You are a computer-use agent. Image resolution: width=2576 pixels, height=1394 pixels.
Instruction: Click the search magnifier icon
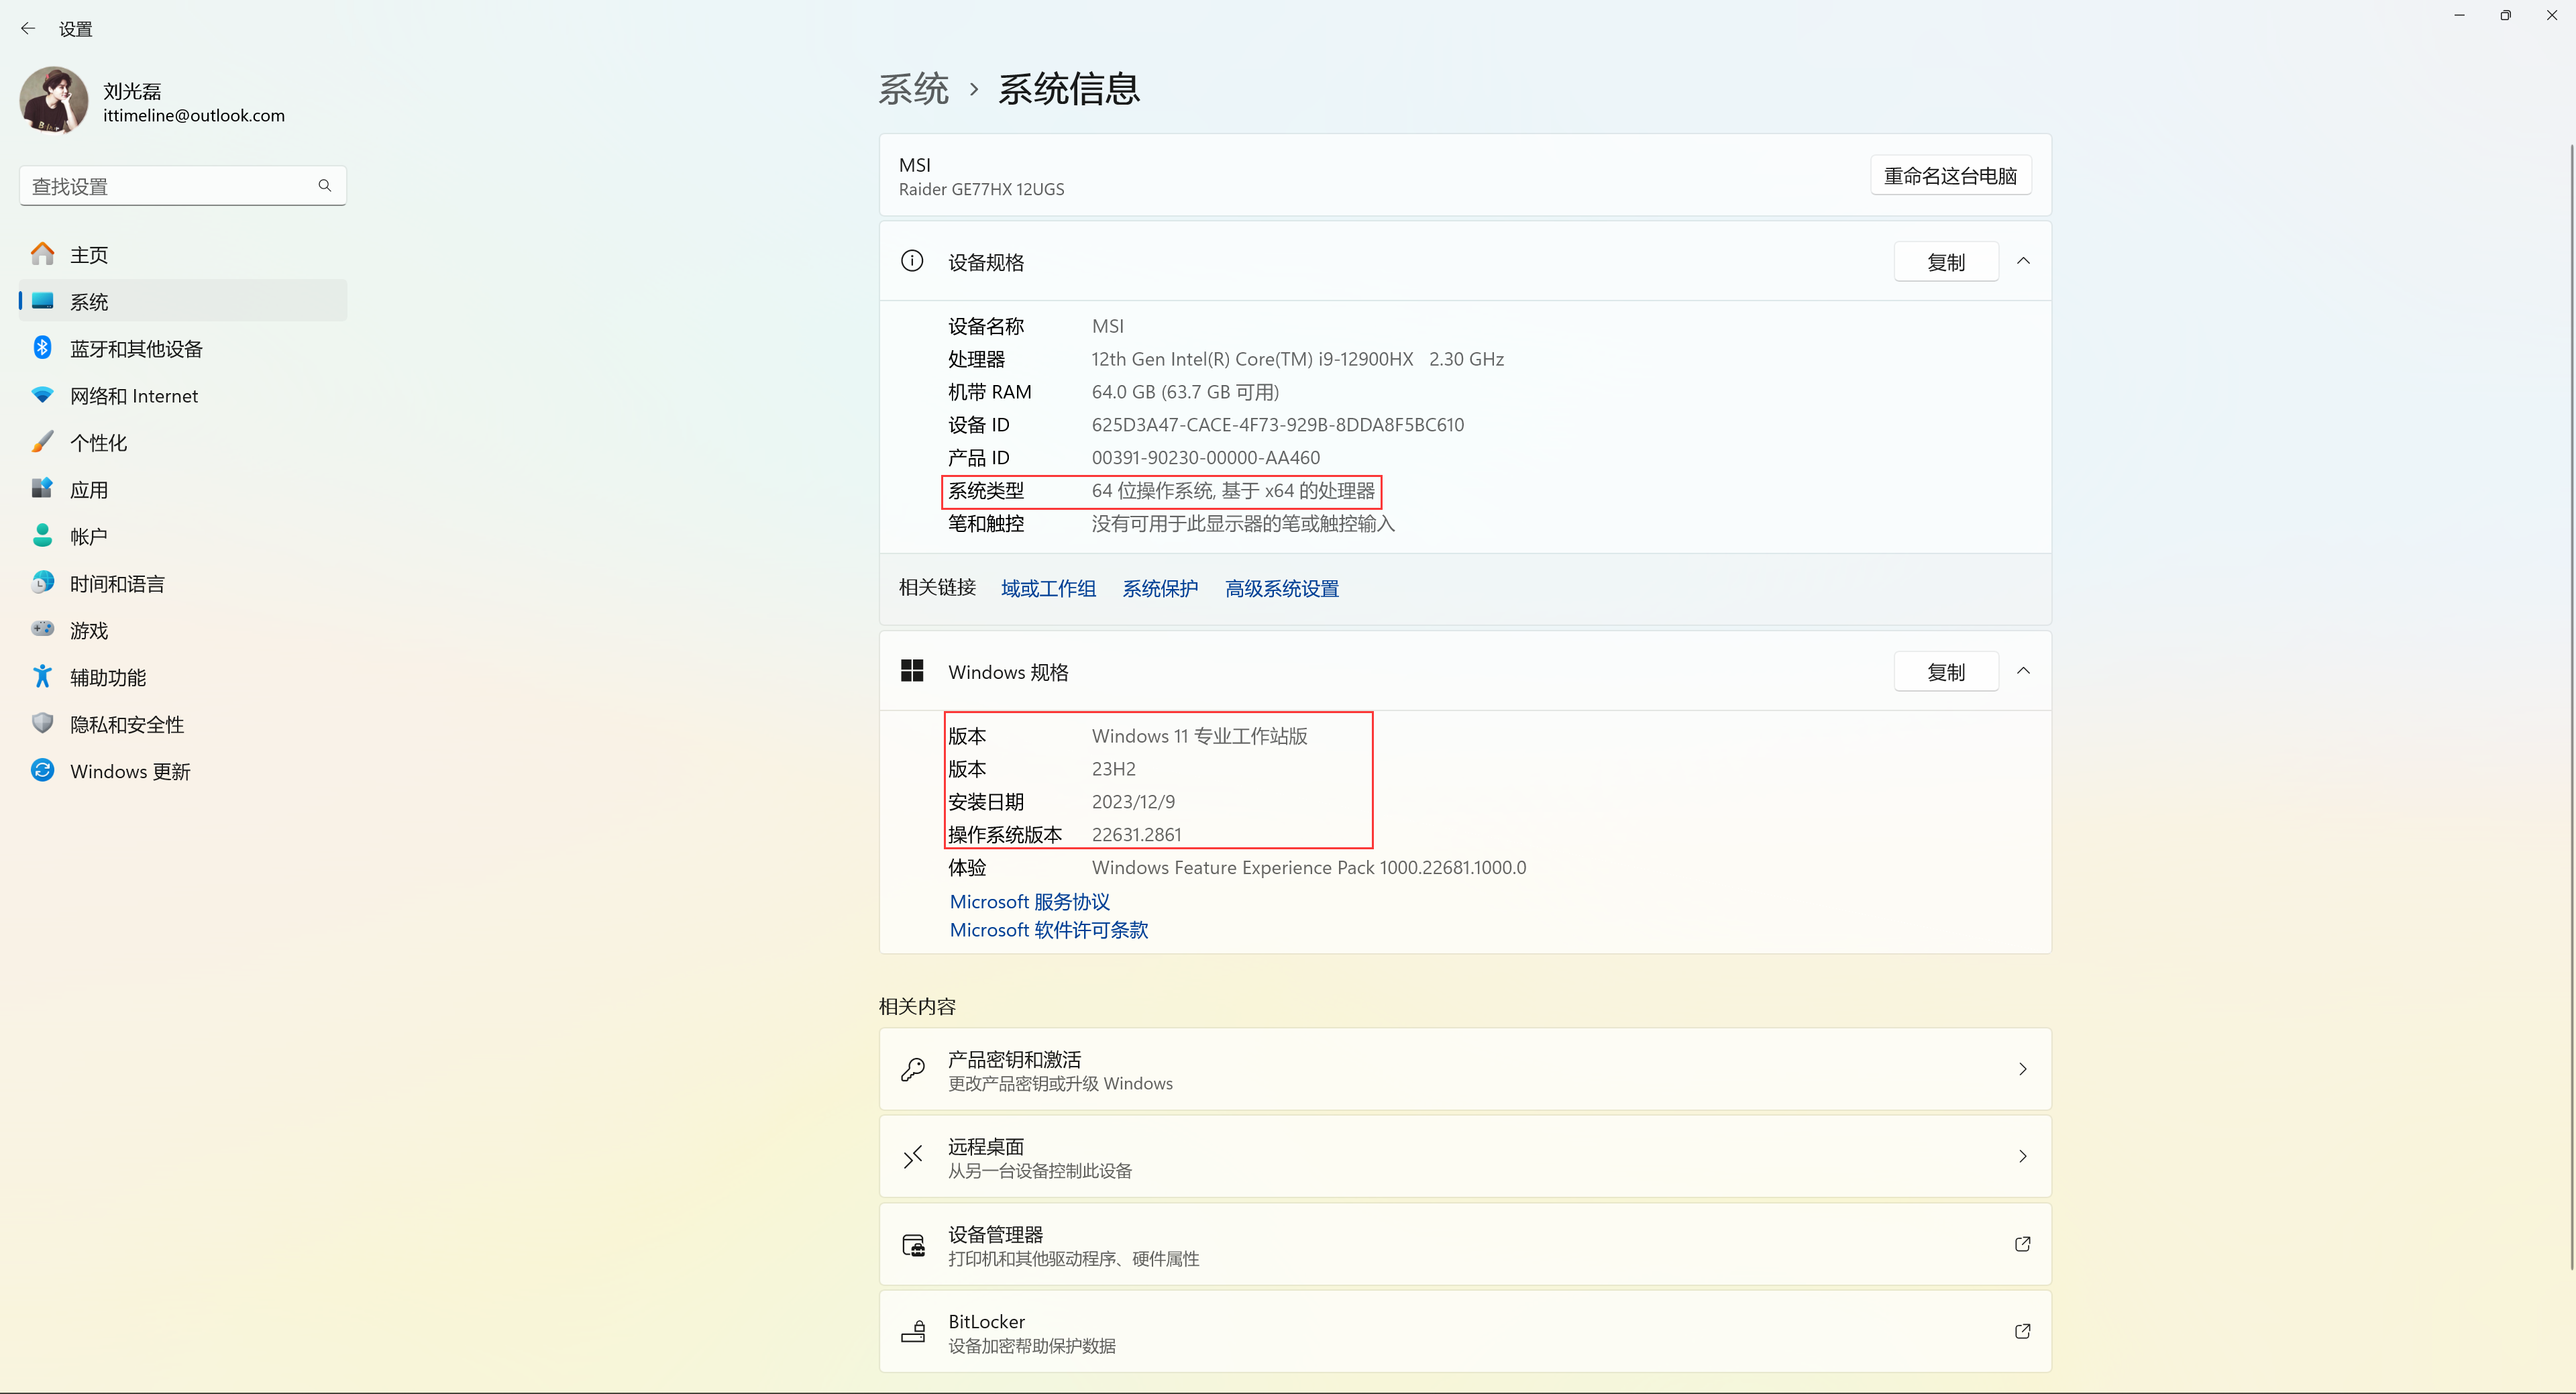click(x=324, y=185)
